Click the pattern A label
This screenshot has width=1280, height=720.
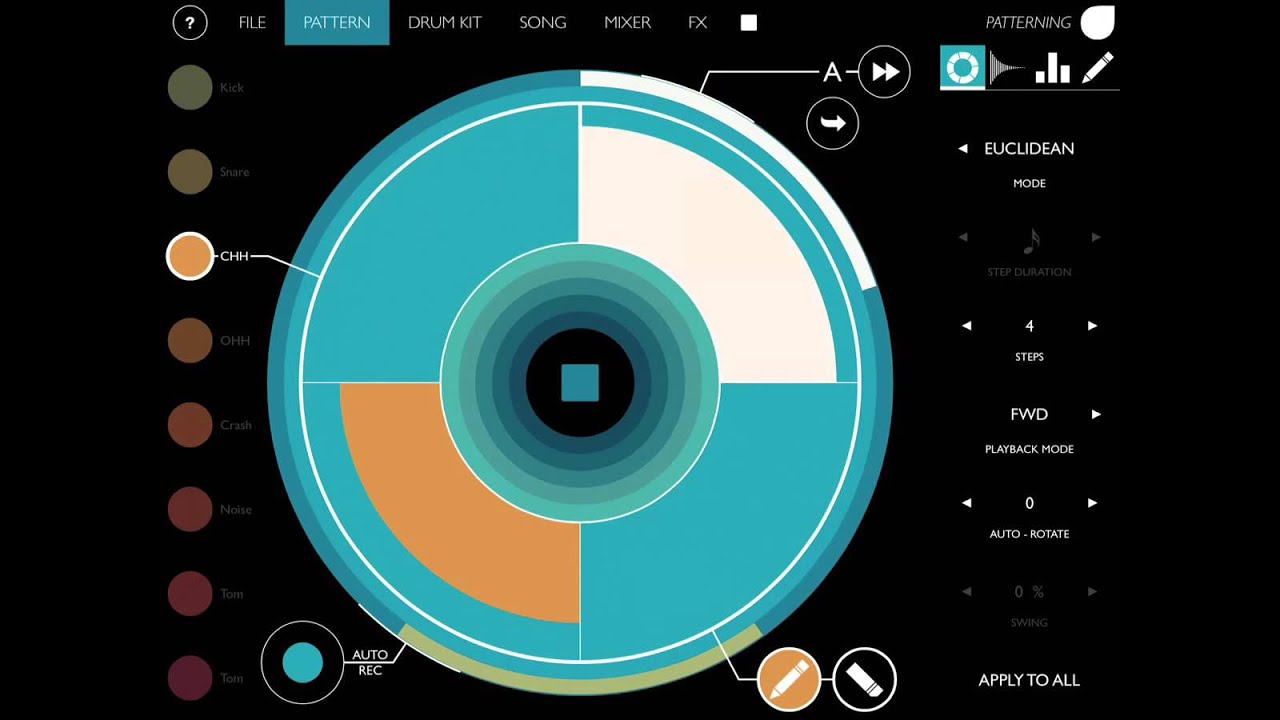tap(831, 72)
